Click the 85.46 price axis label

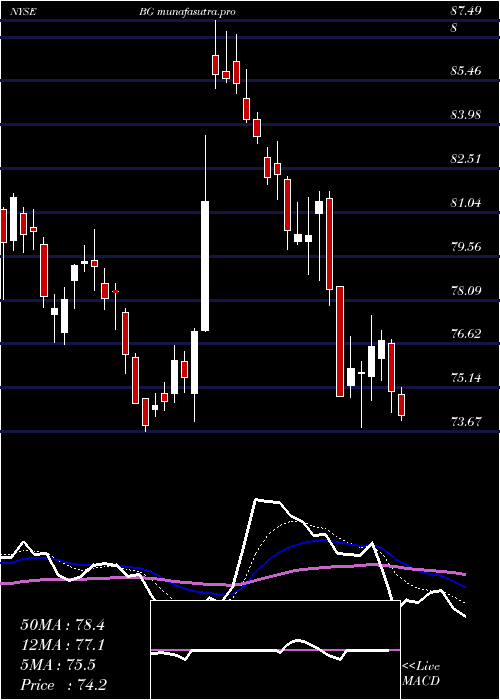click(467, 71)
